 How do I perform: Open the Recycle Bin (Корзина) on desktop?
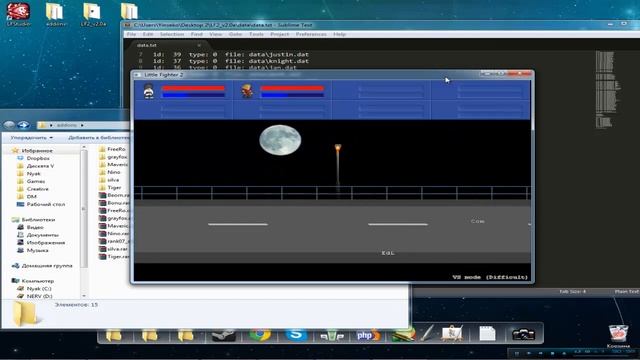618,336
